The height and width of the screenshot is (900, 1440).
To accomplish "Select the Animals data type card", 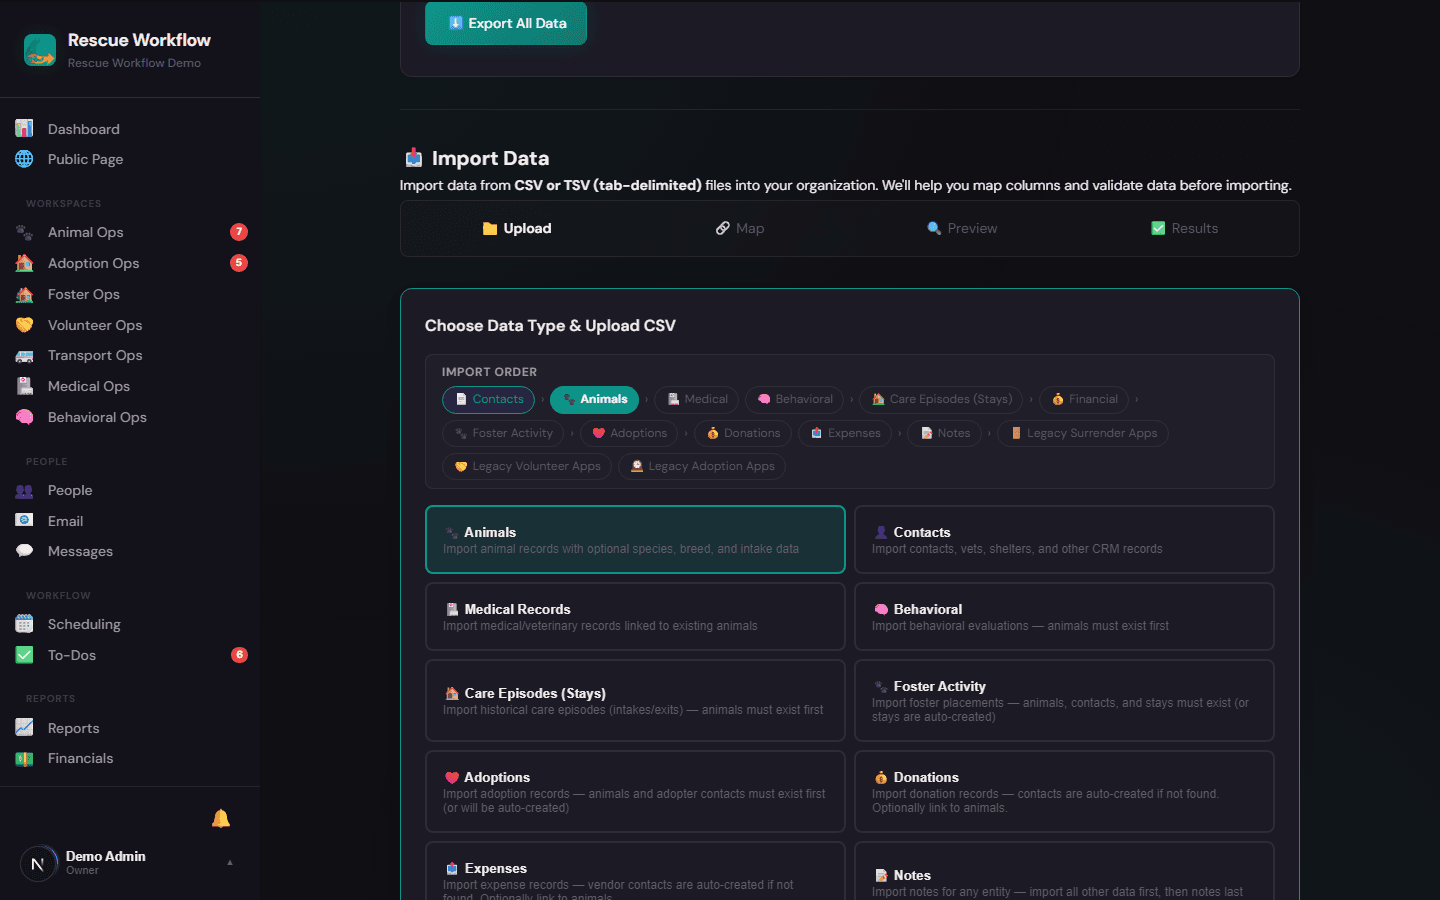I will tap(635, 539).
